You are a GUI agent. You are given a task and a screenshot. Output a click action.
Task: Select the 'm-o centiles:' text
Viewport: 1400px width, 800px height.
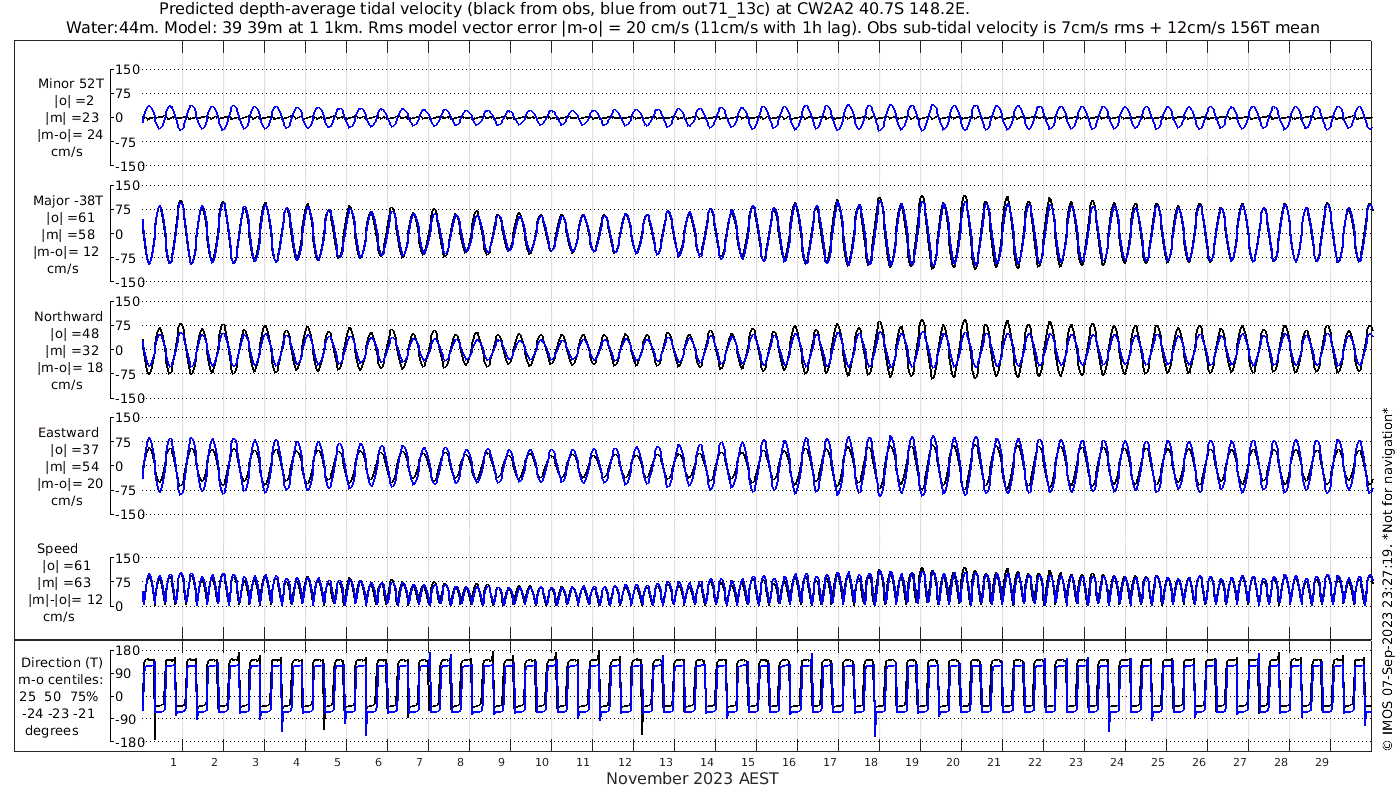61,680
